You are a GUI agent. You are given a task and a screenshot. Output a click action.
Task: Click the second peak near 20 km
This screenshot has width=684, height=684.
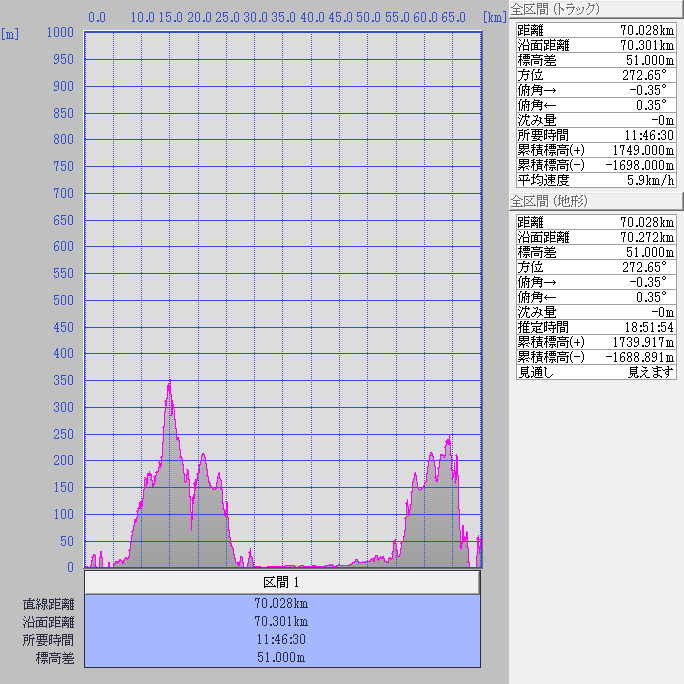pyautogui.click(x=203, y=455)
